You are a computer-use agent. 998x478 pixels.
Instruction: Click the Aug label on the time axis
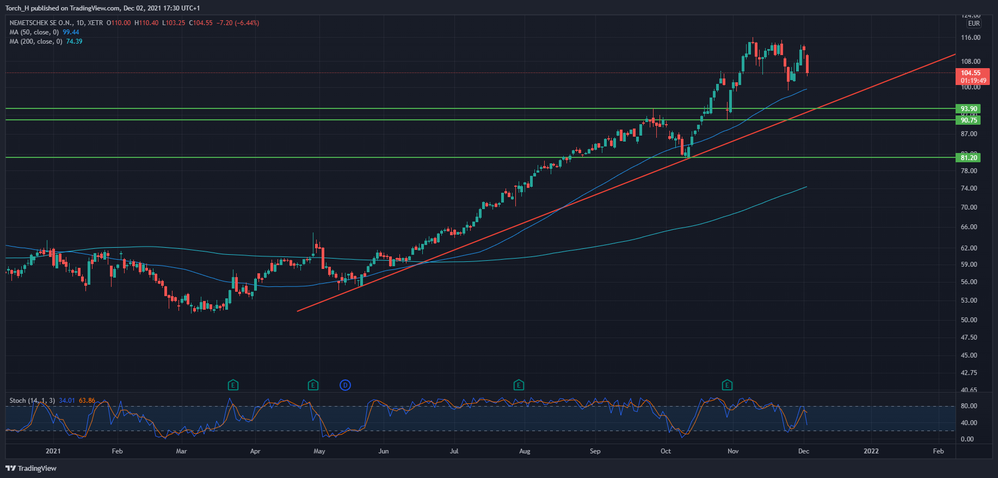pyautogui.click(x=523, y=452)
